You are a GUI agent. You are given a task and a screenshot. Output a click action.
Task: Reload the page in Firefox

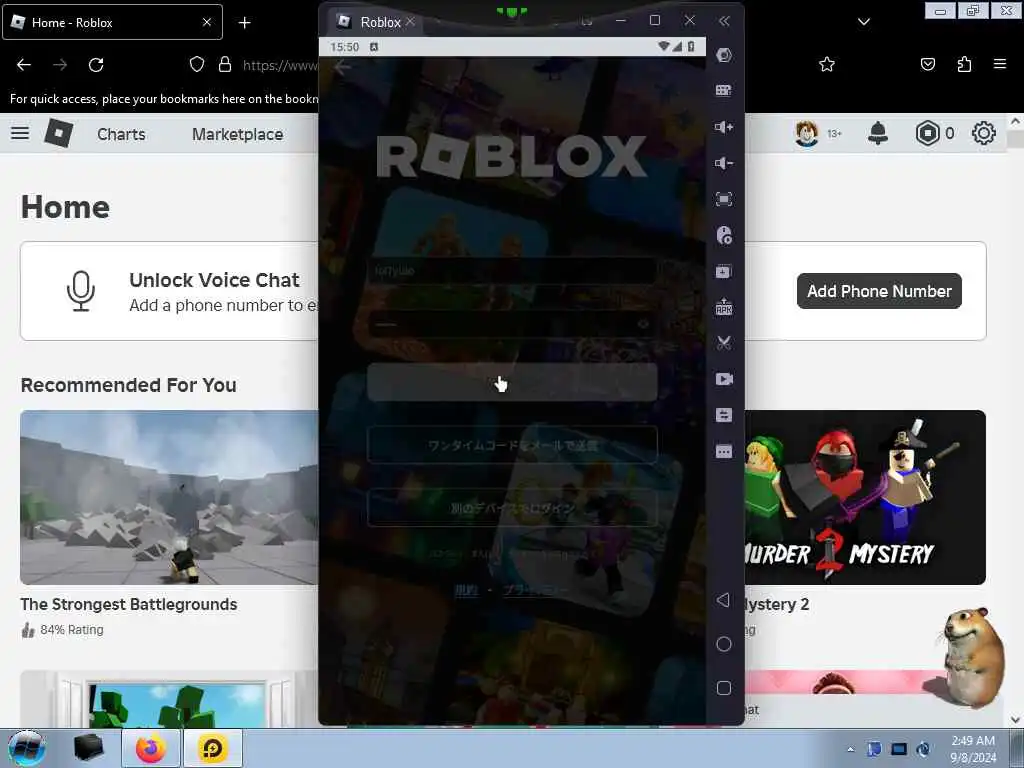(x=96, y=65)
